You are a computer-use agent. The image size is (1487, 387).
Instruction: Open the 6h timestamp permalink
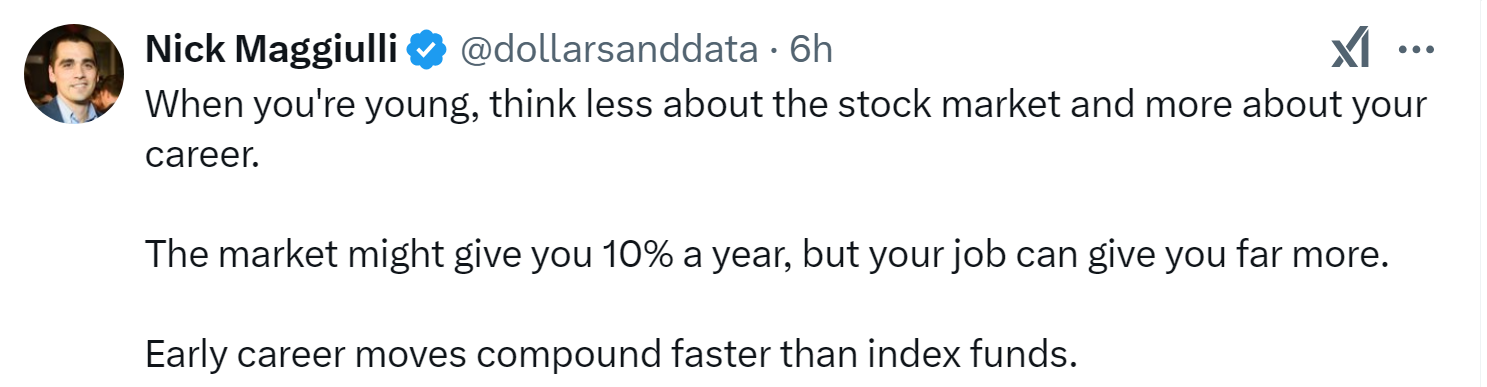(x=810, y=48)
